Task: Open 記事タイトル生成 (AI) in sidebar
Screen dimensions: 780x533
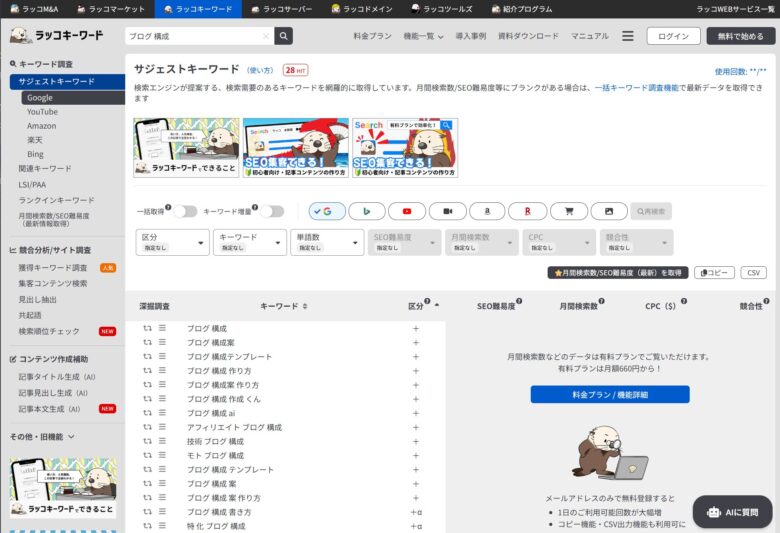Action: click(57, 377)
